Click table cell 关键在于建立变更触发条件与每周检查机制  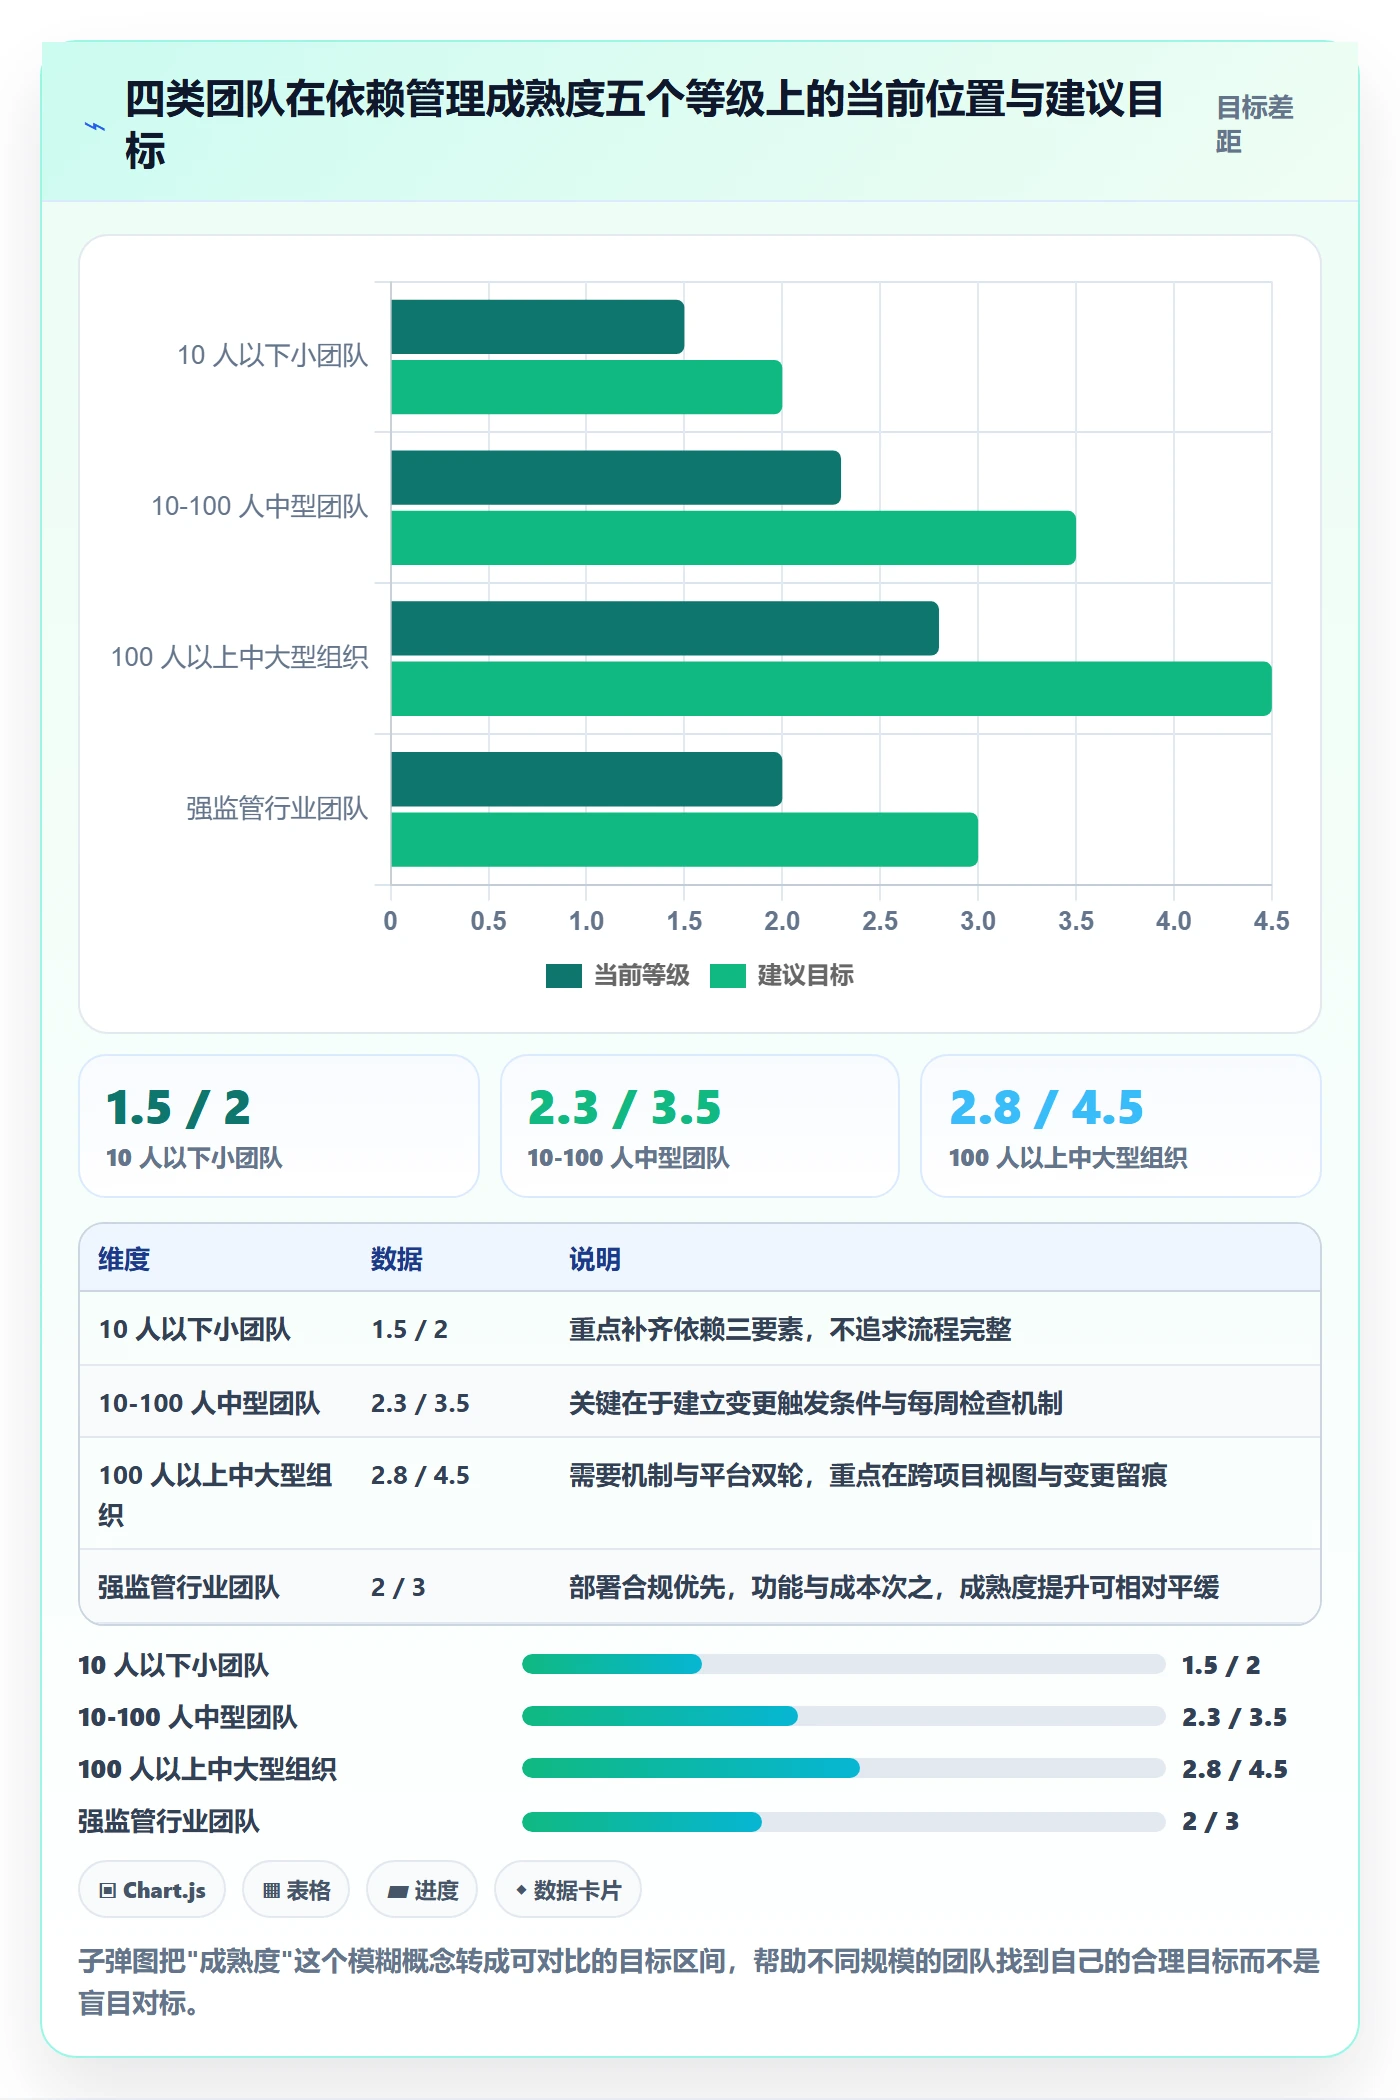click(x=816, y=1403)
